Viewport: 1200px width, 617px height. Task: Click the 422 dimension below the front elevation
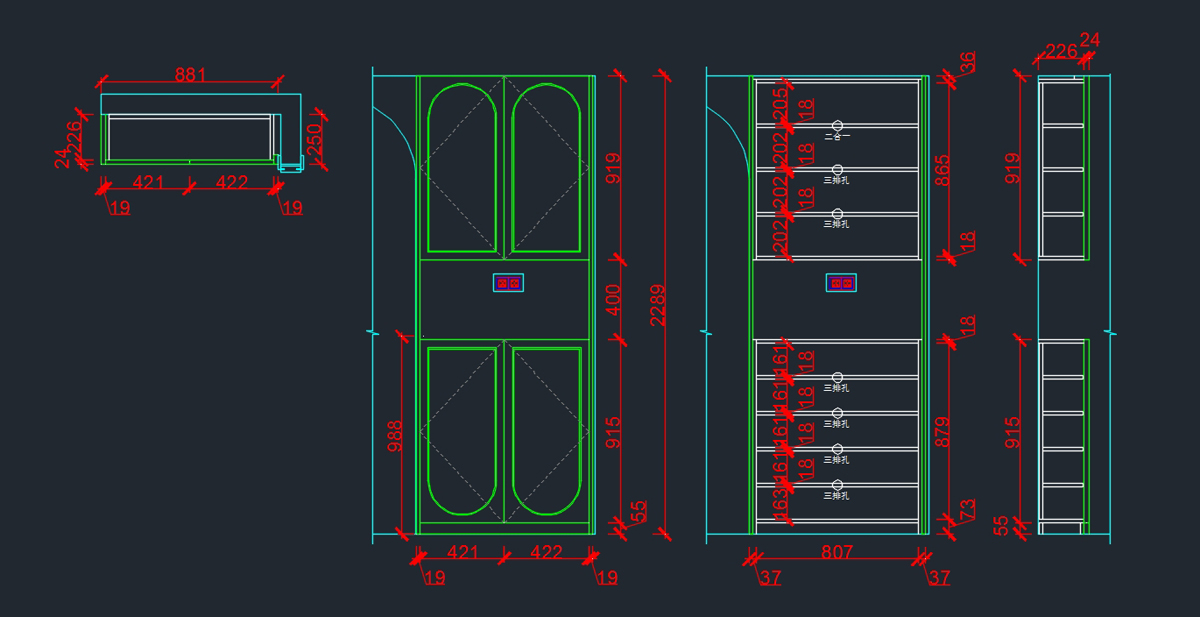coord(546,552)
